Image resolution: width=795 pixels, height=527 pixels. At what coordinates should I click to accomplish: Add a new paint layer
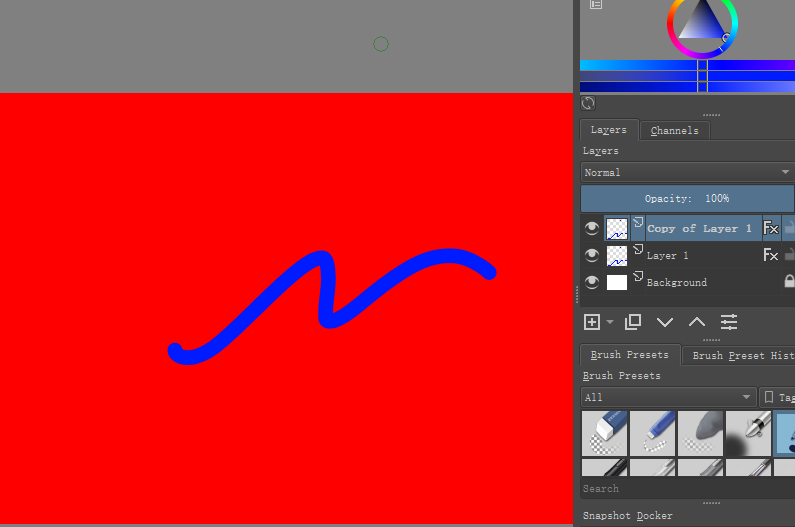click(x=592, y=322)
